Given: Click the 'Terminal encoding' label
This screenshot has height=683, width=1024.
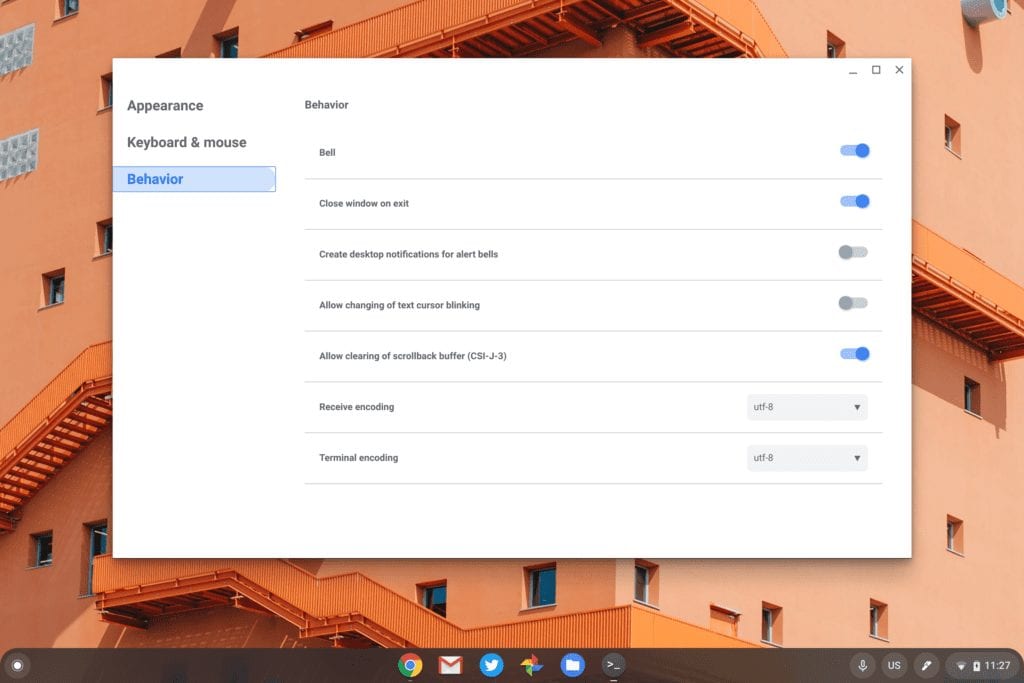Looking at the screenshot, I should 359,458.
